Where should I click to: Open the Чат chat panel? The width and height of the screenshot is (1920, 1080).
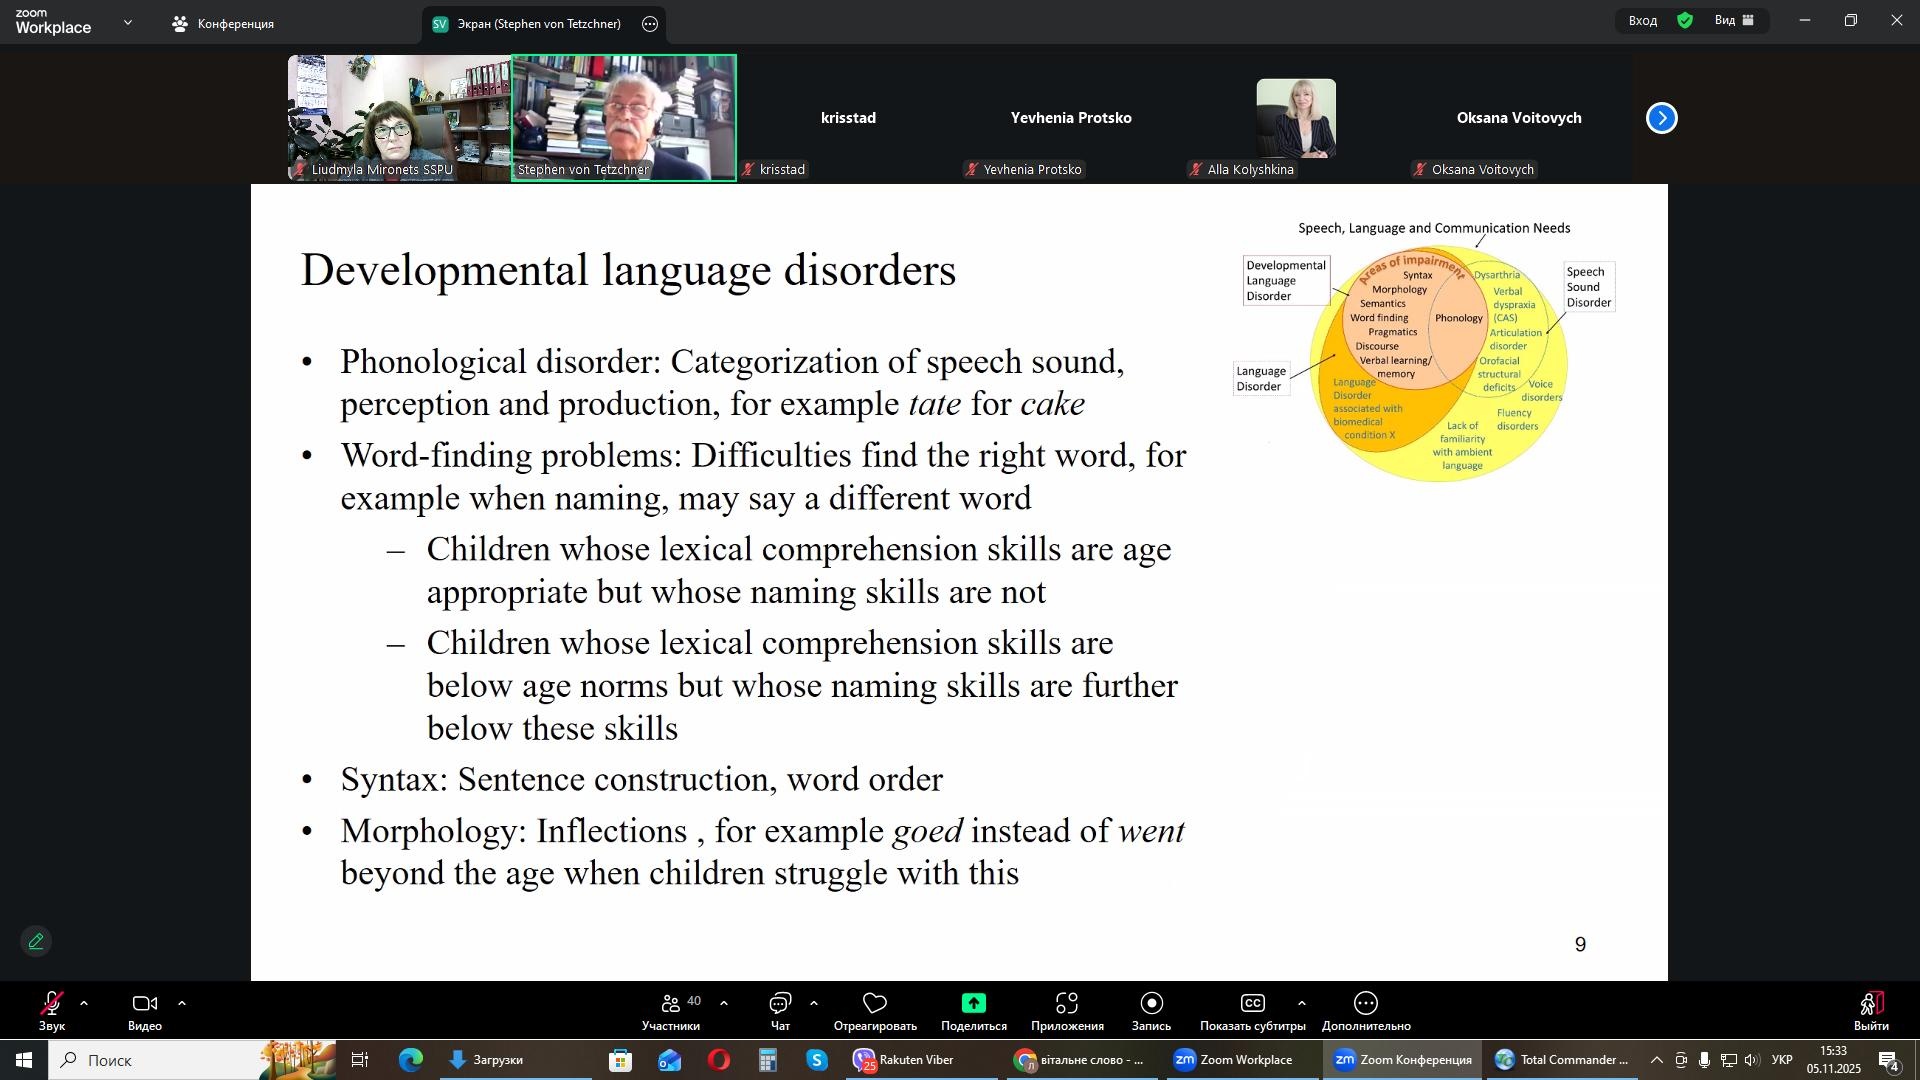pos(780,1010)
